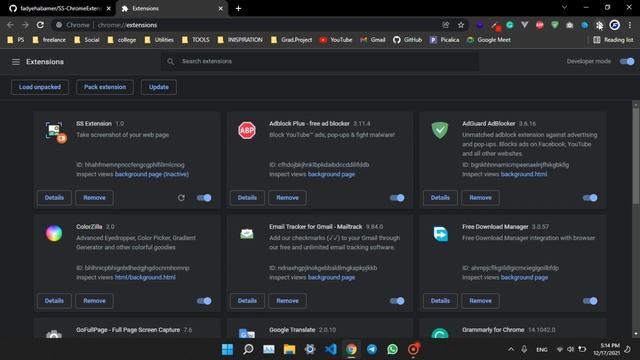
Task: Click the AdGuard AdBlocker shield logo
Action: (x=440, y=130)
